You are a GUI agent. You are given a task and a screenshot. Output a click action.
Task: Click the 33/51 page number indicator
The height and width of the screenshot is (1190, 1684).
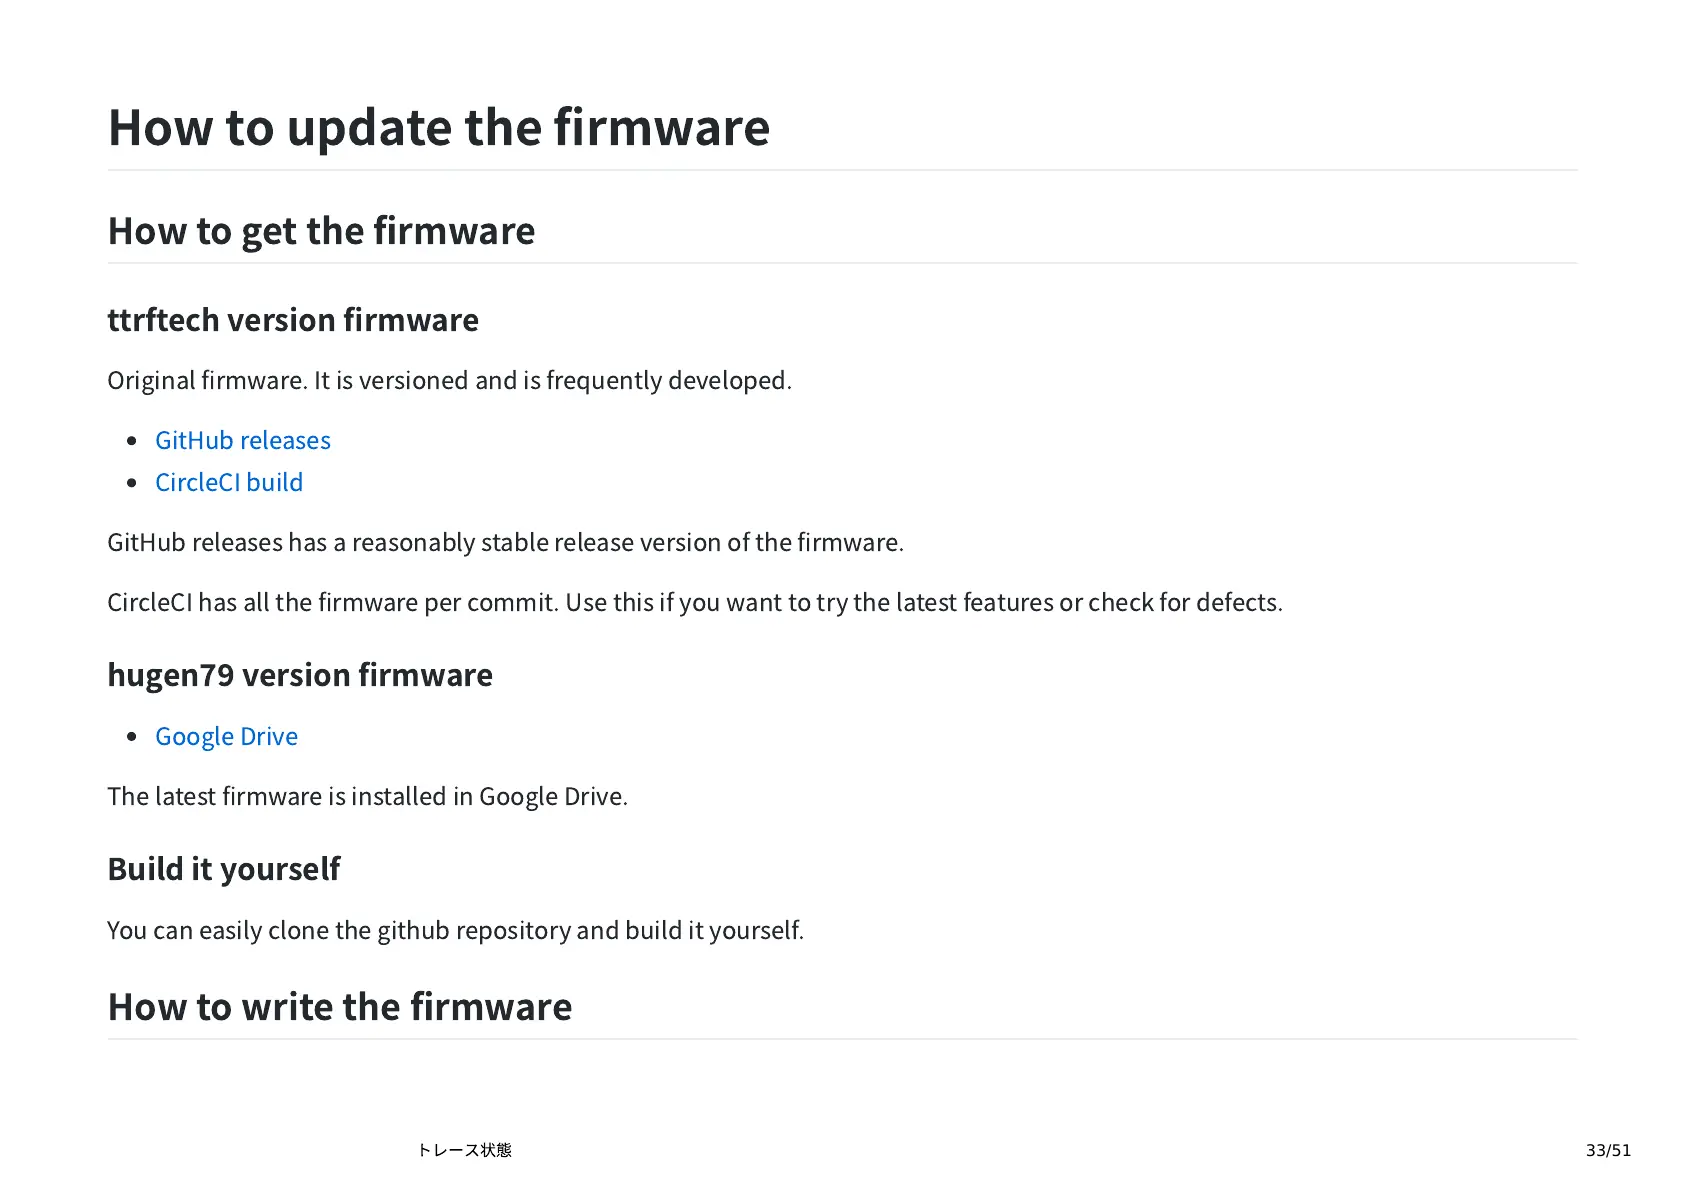pos(1607,1150)
